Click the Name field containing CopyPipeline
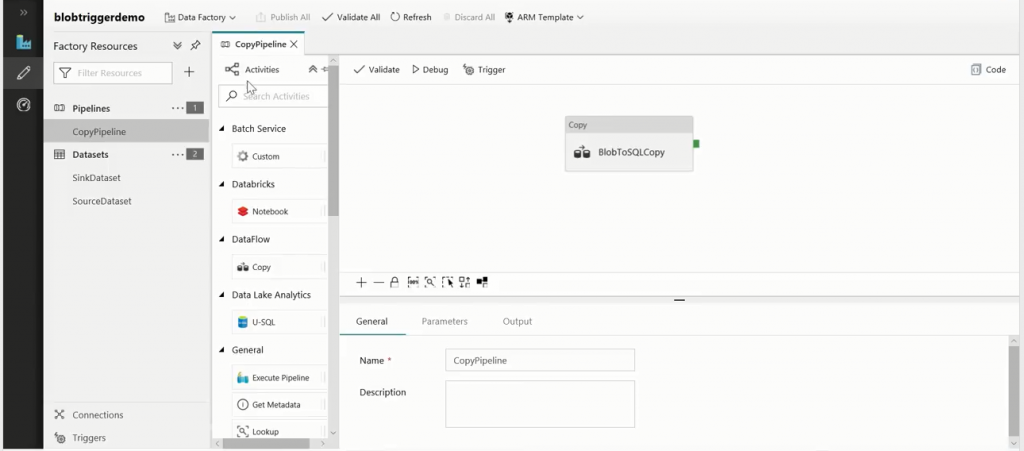1024x451 pixels. [x=540, y=360]
